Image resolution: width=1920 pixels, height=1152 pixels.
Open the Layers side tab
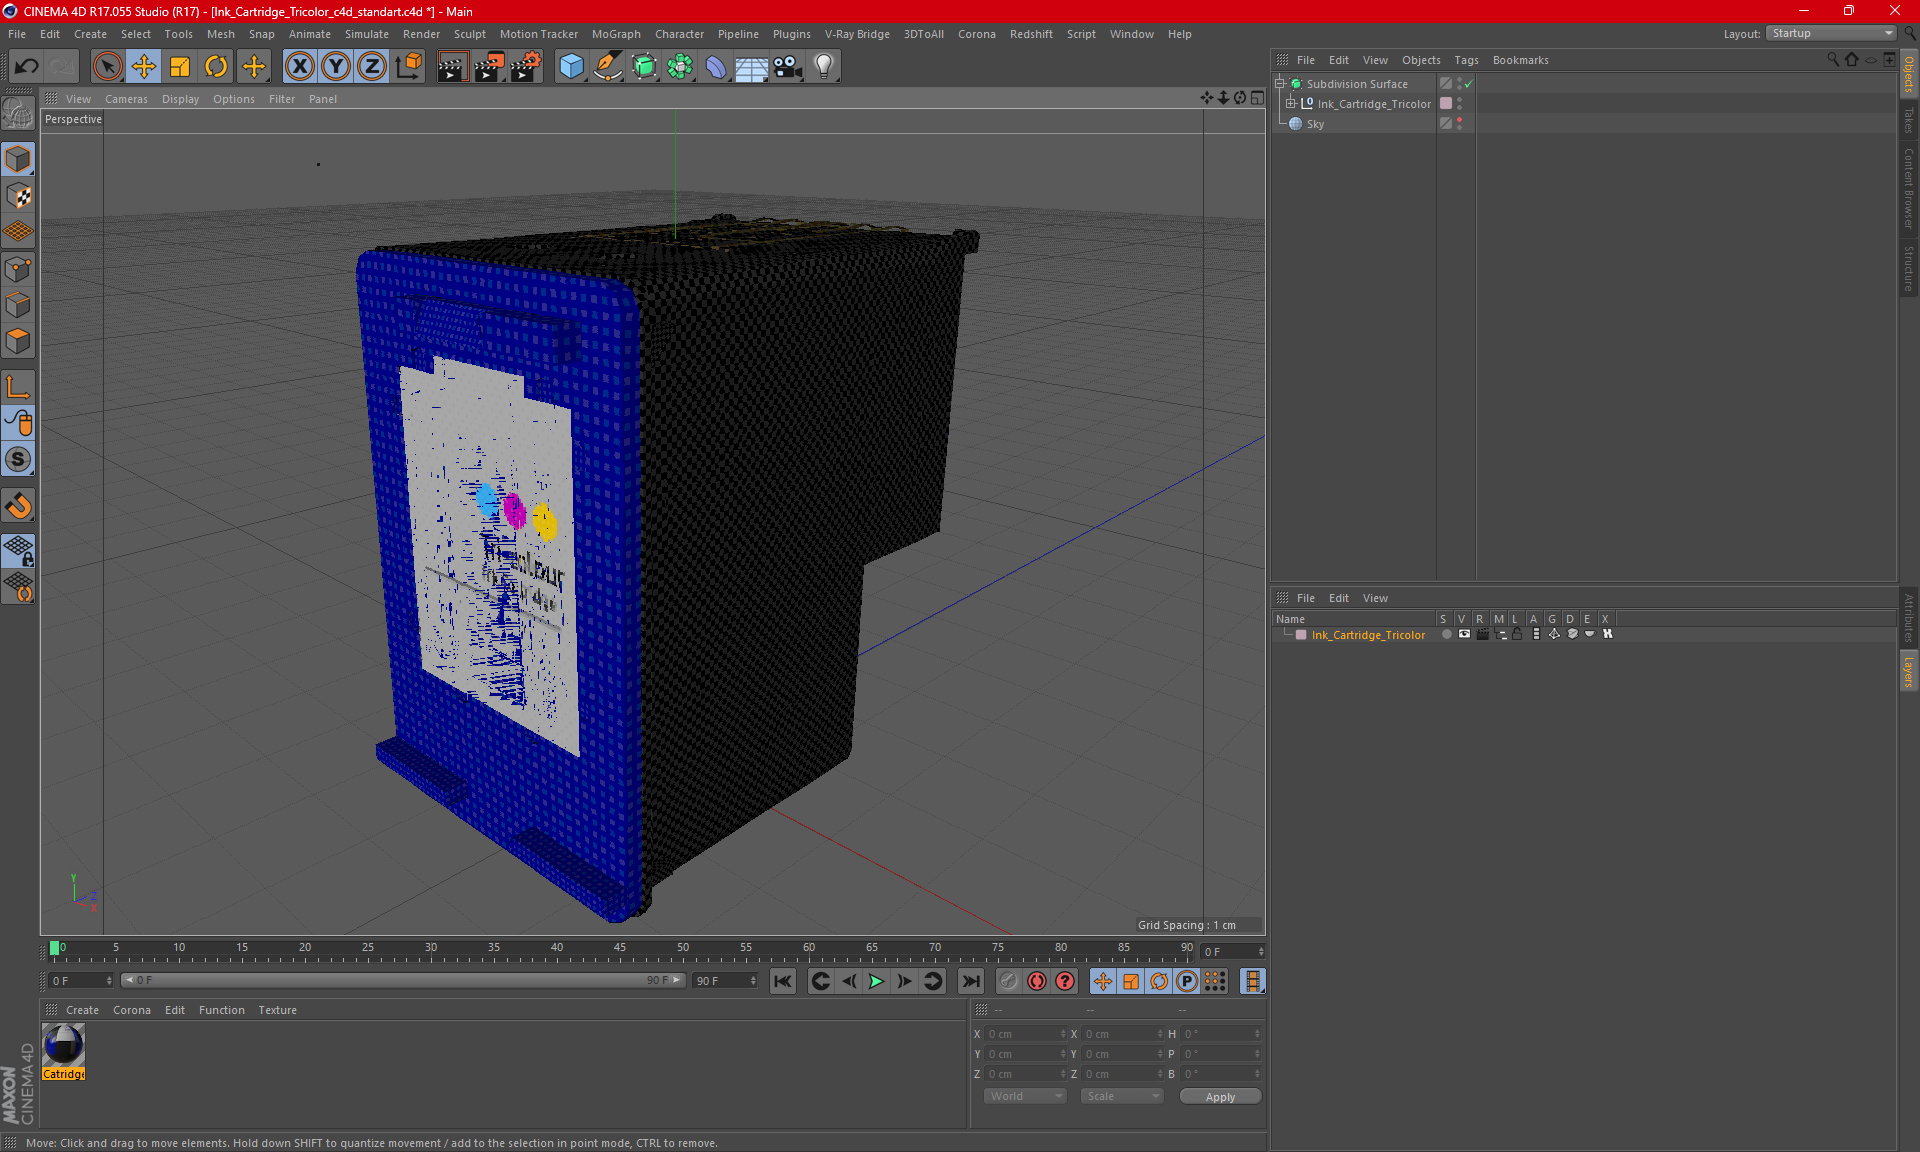pos(1909,671)
